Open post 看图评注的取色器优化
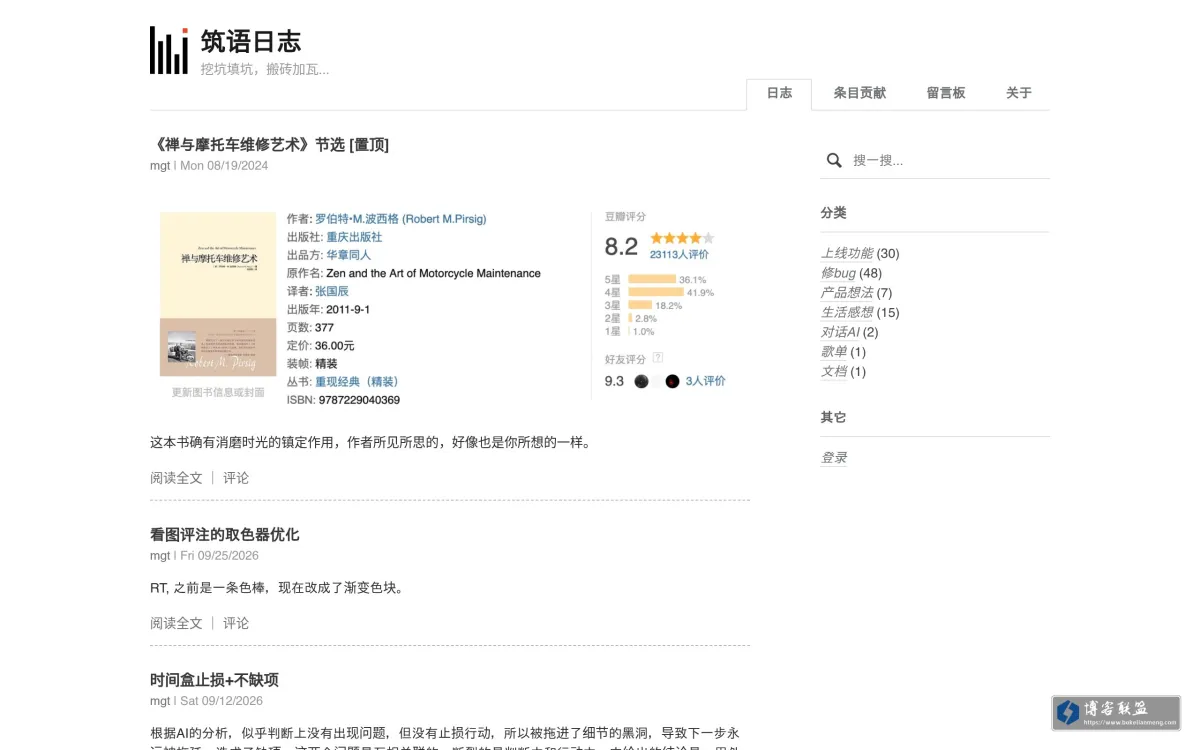The image size is (1200, 750). [225, 534]
